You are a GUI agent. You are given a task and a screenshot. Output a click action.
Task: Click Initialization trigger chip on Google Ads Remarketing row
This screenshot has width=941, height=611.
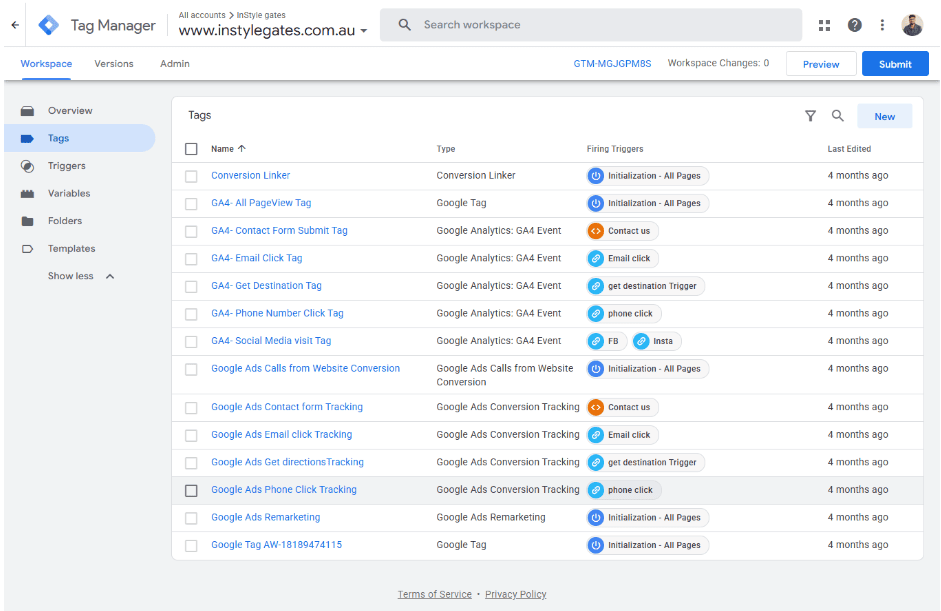click(x=648, y=518)
